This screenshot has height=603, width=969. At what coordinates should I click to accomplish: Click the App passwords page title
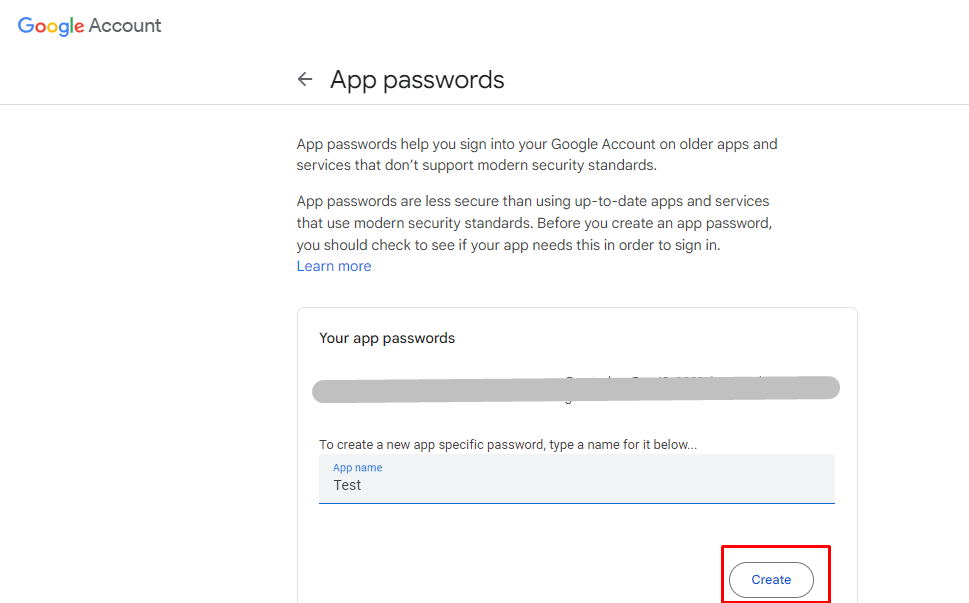(x=417, y=80)
